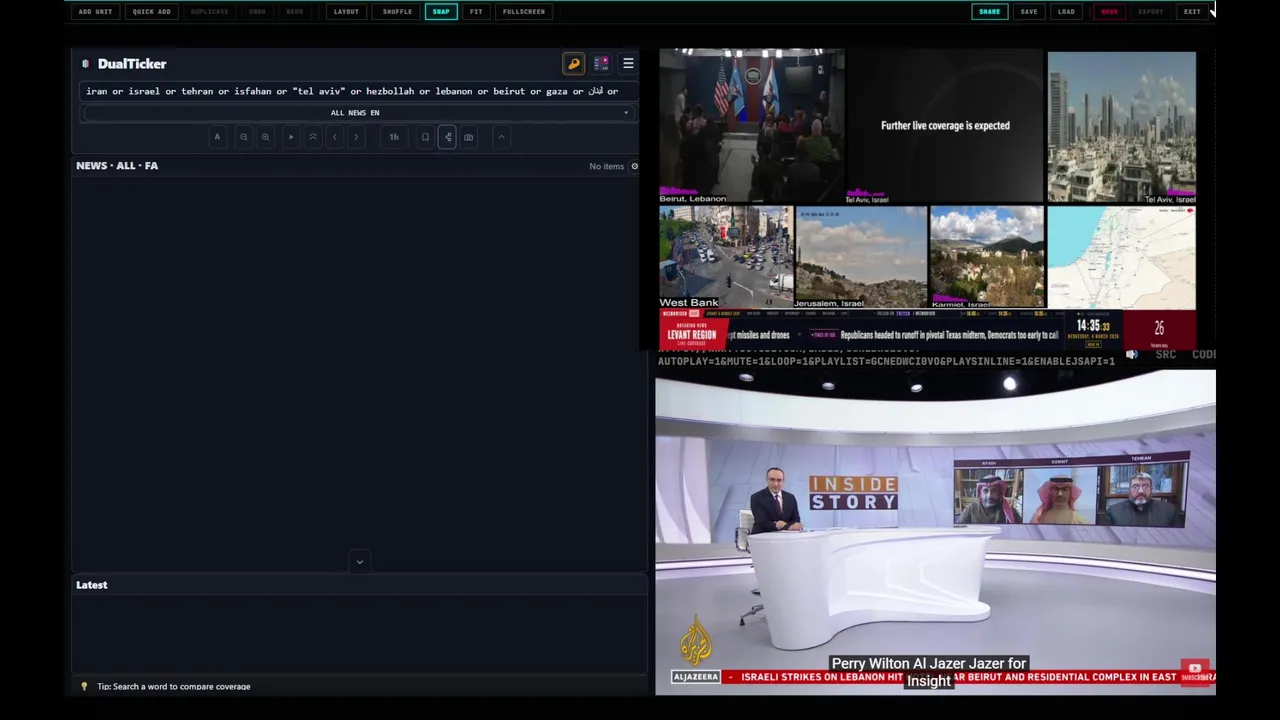
Task: Click the 'NEWS · ALL · FA' heading
Action: pyautogui.click(x=117, y=166)
